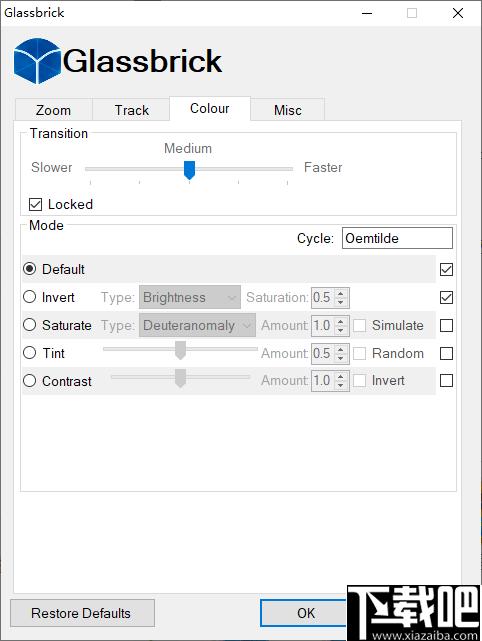
Task: Increase the Tint Amount spinner value
Action: 341,349
